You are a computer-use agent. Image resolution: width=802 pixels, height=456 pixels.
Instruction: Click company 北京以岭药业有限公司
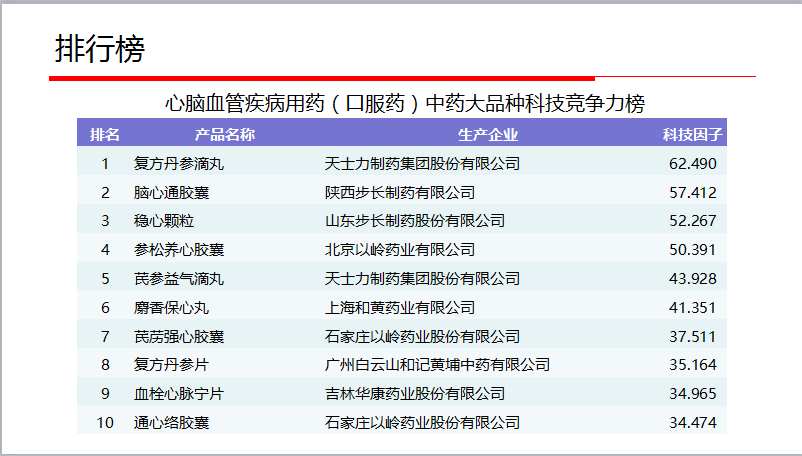(400, 249)
